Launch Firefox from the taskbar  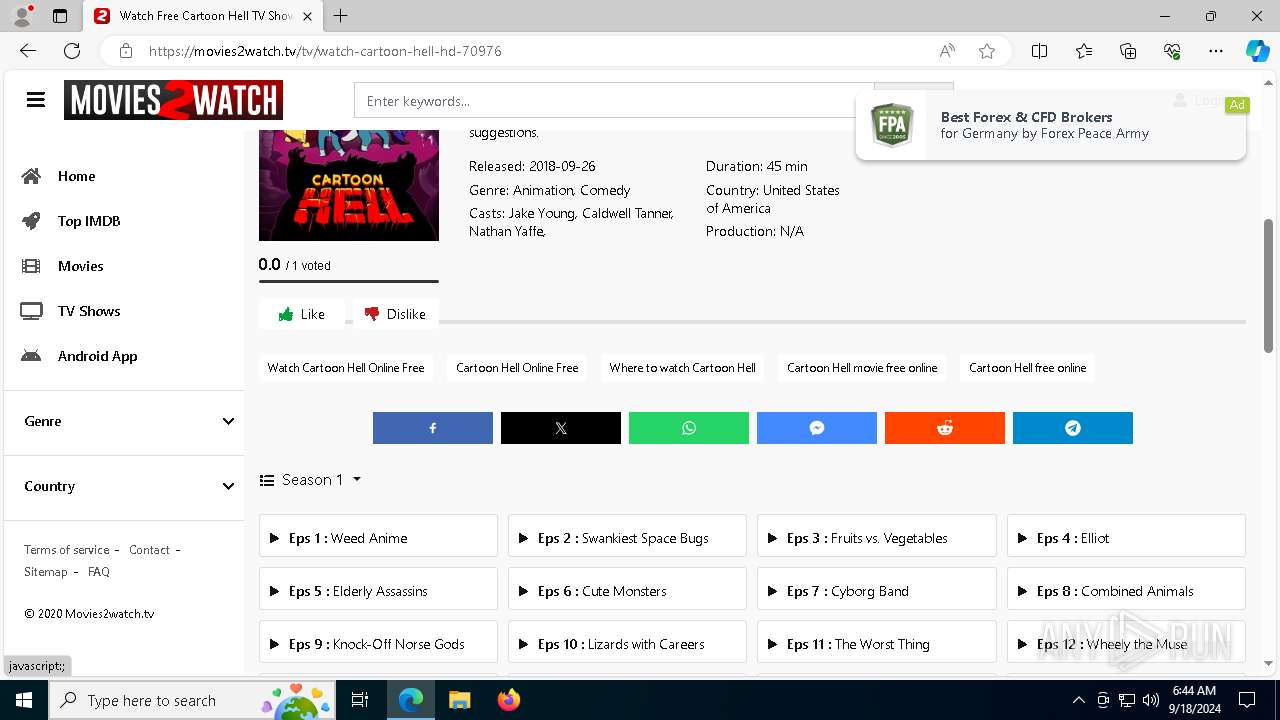click(x=509, y=700)
